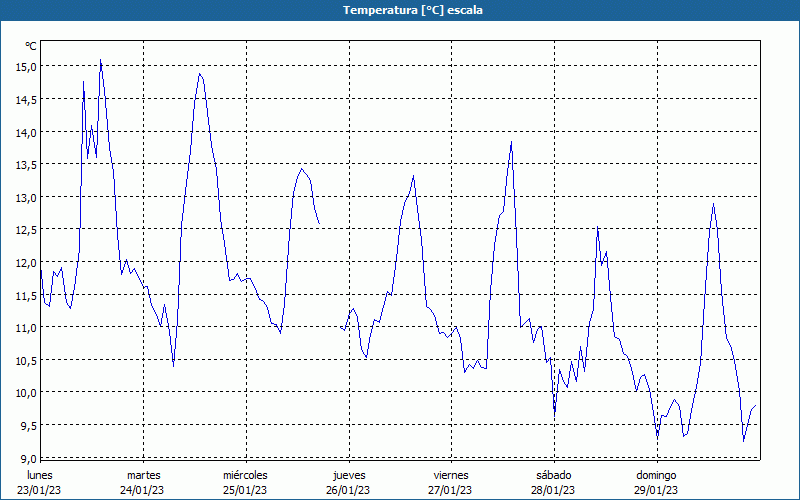The height and width of the screenshot is (500, 800).
Task: Click the 14,0 axis value
Action: [27, 133]
